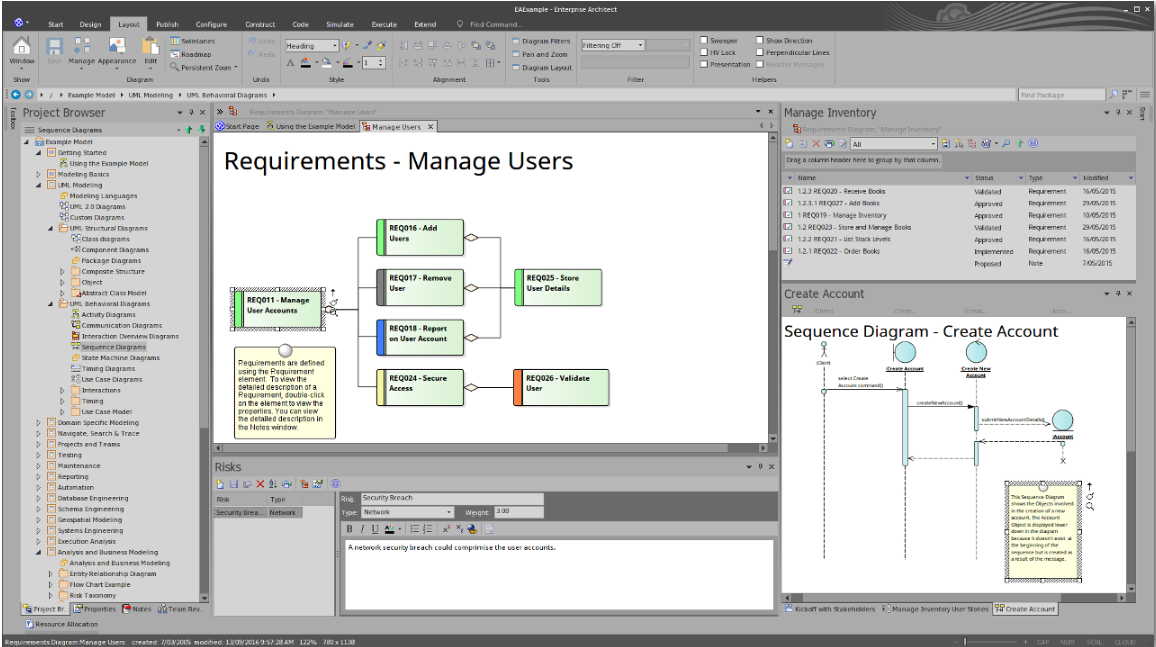Open the Manage diagram icon
Viewport: 1156px width, 647px height.
[81, 51]
